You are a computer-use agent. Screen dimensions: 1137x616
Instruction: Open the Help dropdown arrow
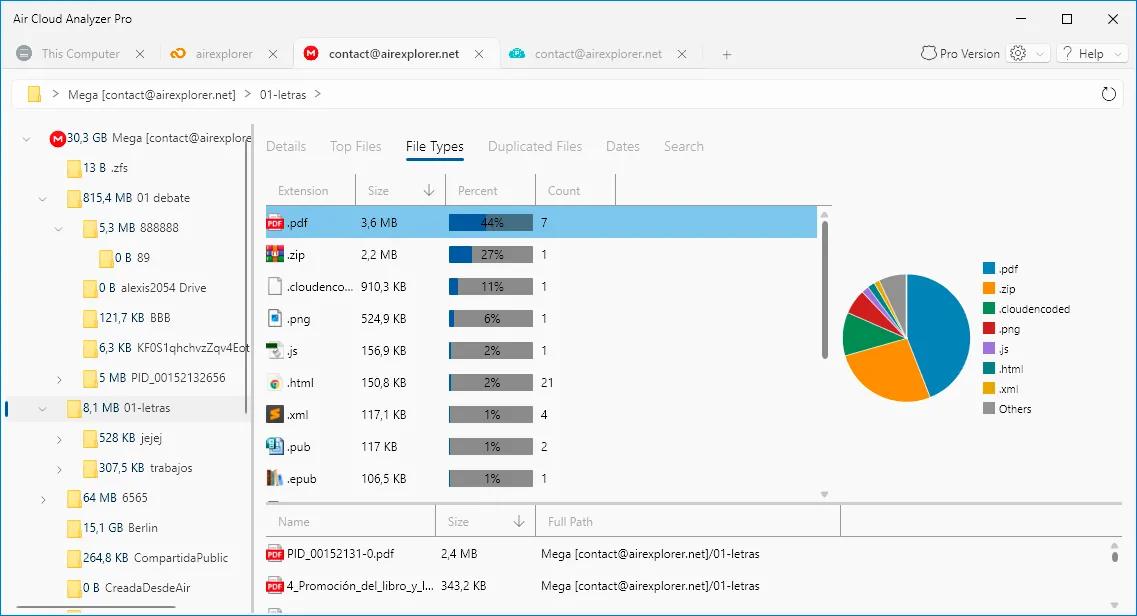pyautogui.click(x=1117, y=54)
